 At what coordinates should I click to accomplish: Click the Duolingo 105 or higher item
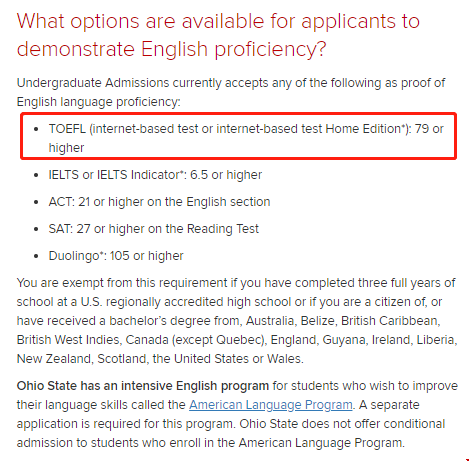click(116, 256)
